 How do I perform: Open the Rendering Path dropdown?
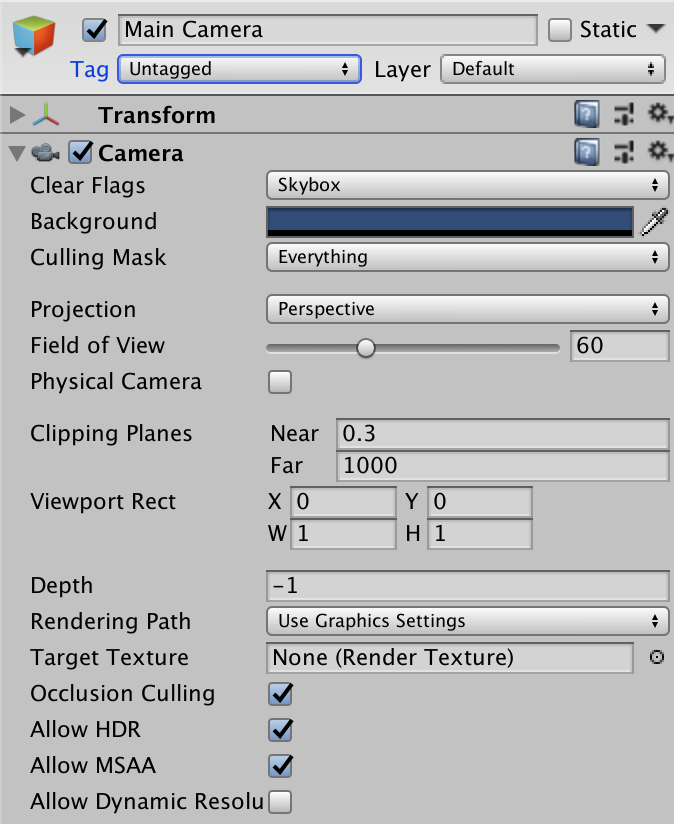(x=467, y=621)
